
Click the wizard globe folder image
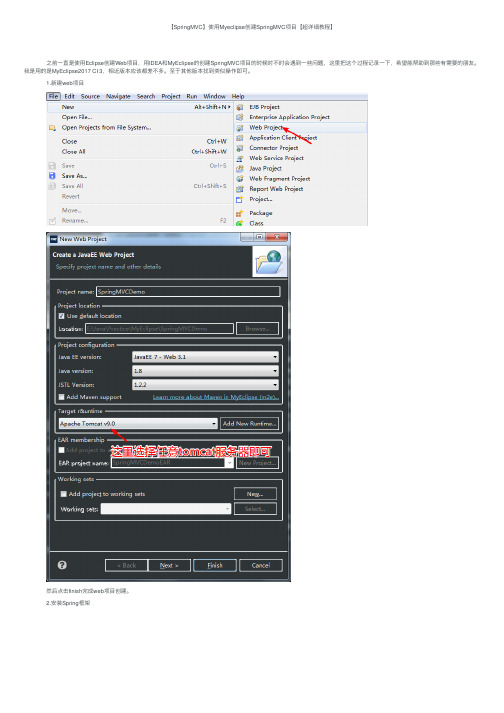coord(269,262)
